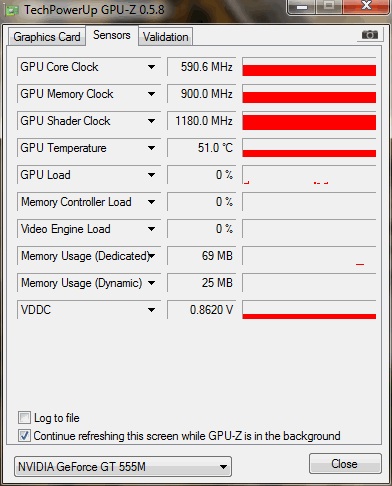Open the GPU Shader Clock dropdown arrow

[x=151, y=121]
